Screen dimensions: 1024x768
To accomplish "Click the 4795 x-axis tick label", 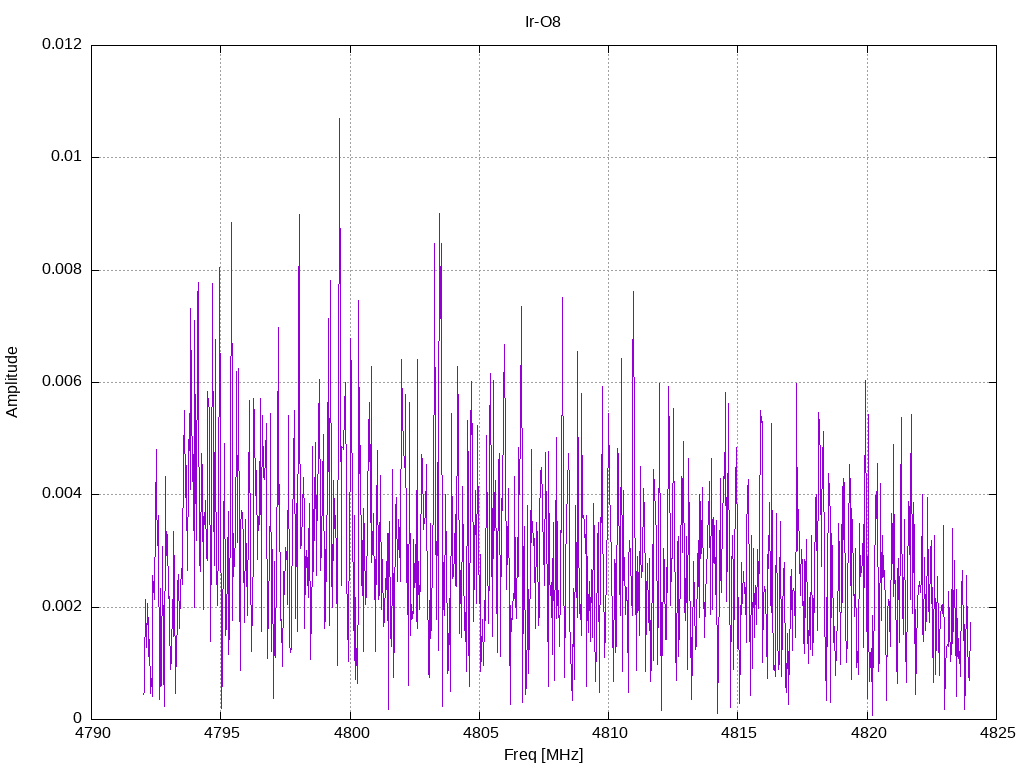I will (x=221, y=733).
